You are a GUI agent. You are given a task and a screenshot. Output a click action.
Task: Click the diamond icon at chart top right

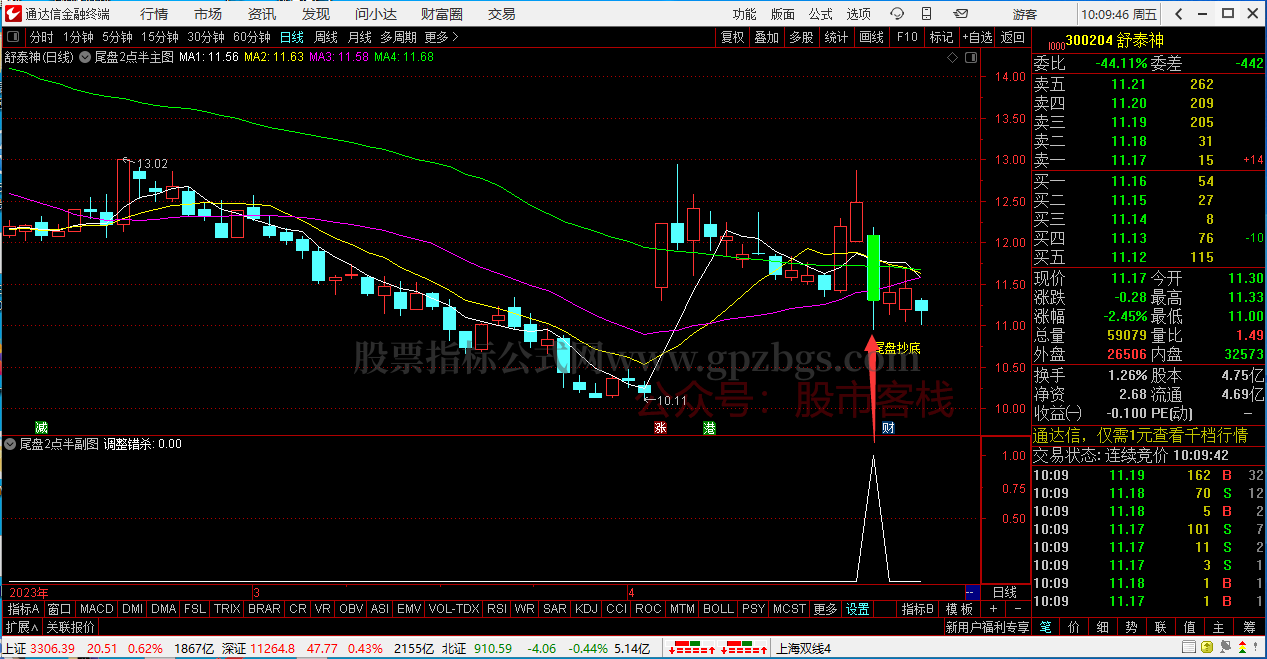[x=953, y=57]
